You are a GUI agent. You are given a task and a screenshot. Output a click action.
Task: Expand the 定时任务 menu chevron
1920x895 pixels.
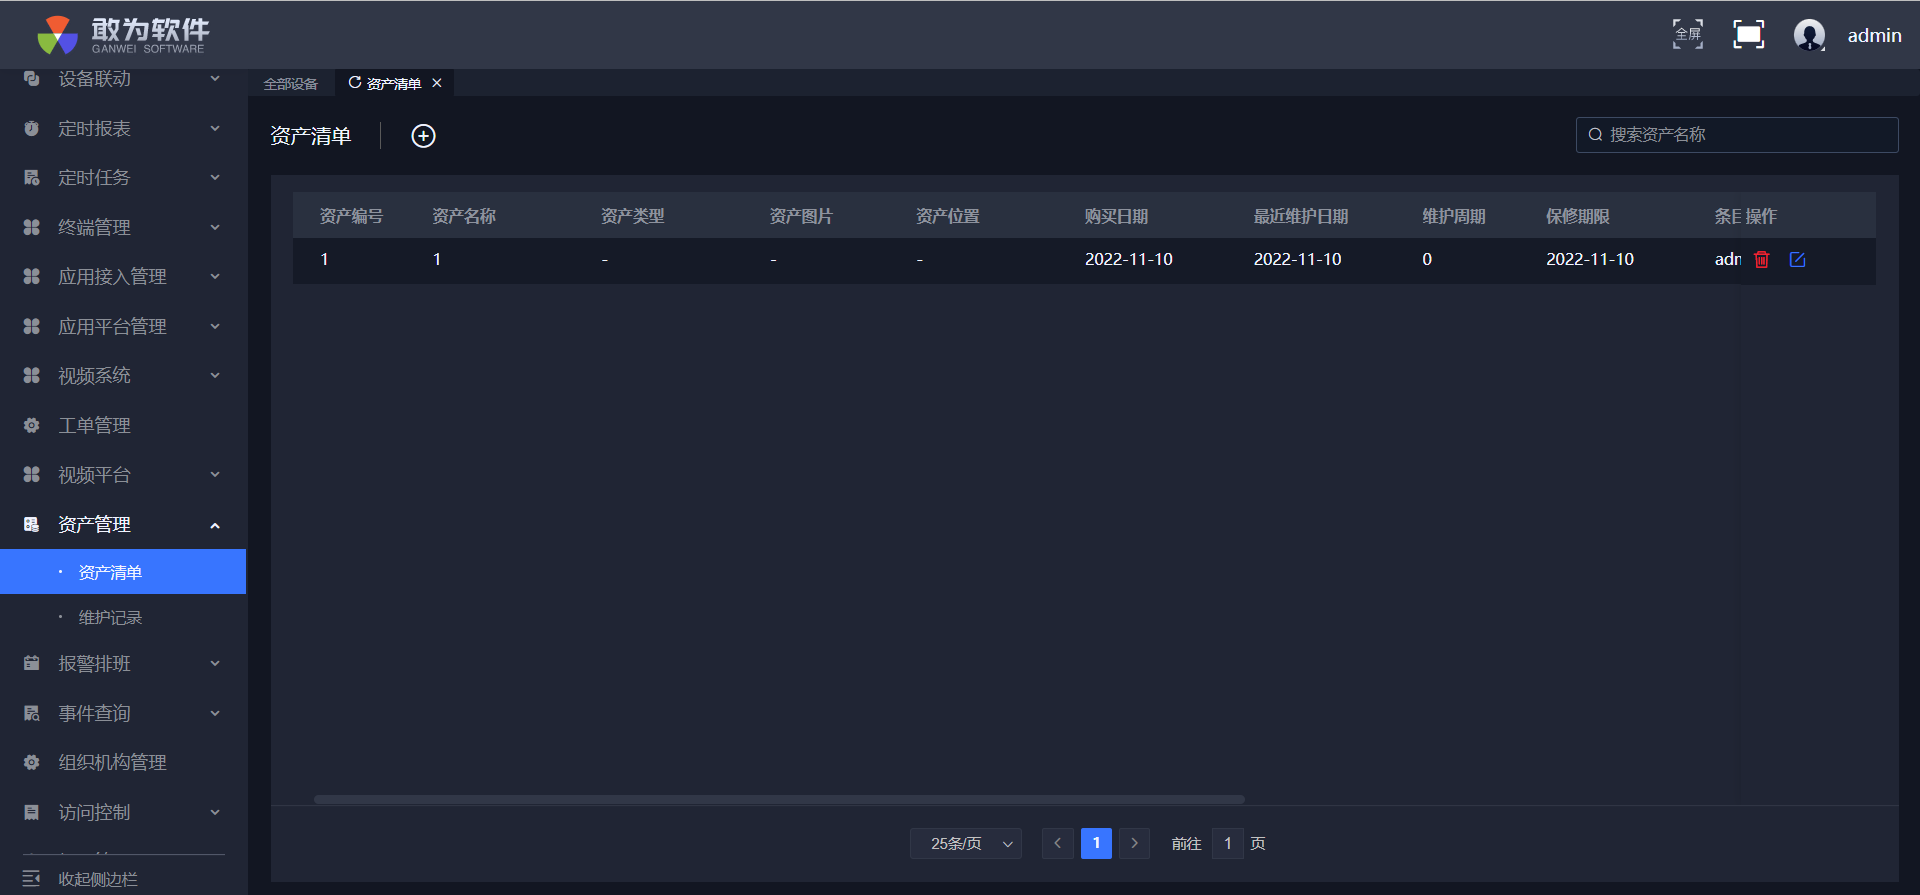(x=215, y=177)
